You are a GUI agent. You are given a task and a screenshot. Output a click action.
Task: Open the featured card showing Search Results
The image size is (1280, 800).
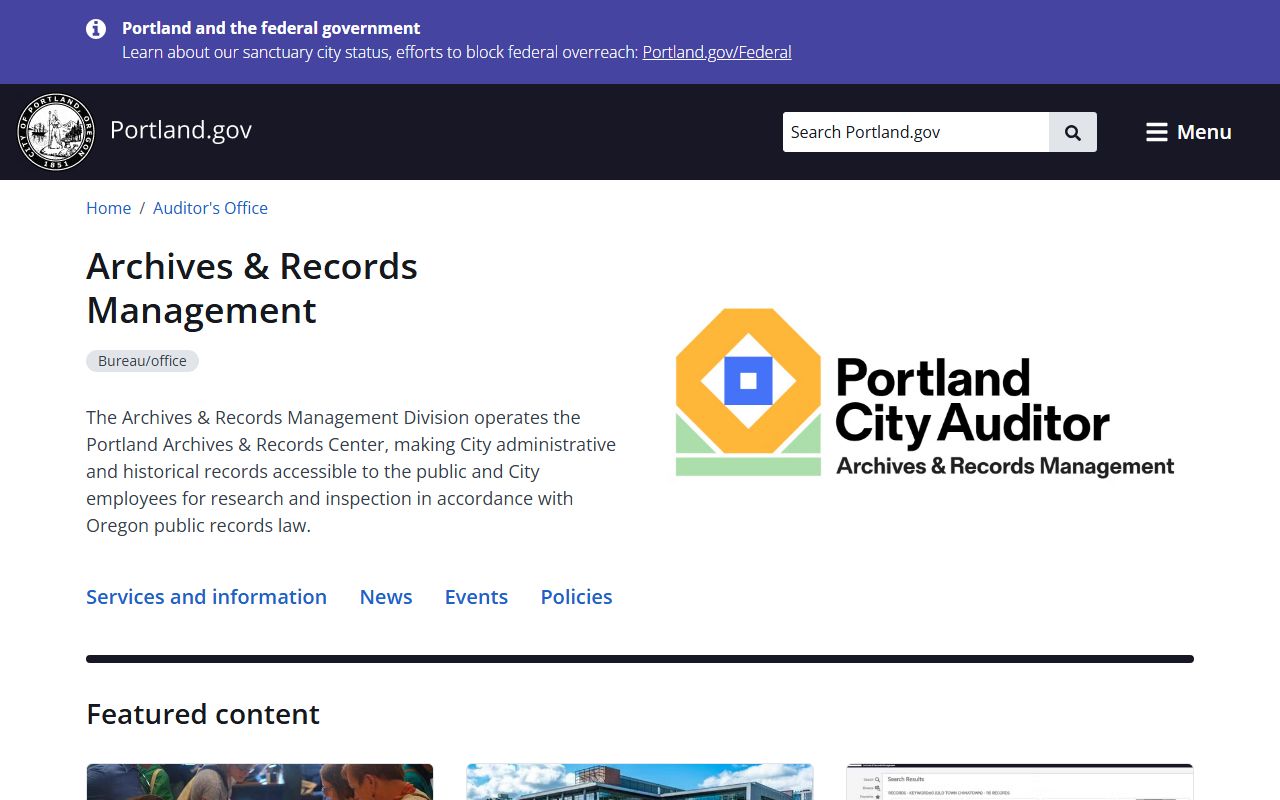(1020, 782)
